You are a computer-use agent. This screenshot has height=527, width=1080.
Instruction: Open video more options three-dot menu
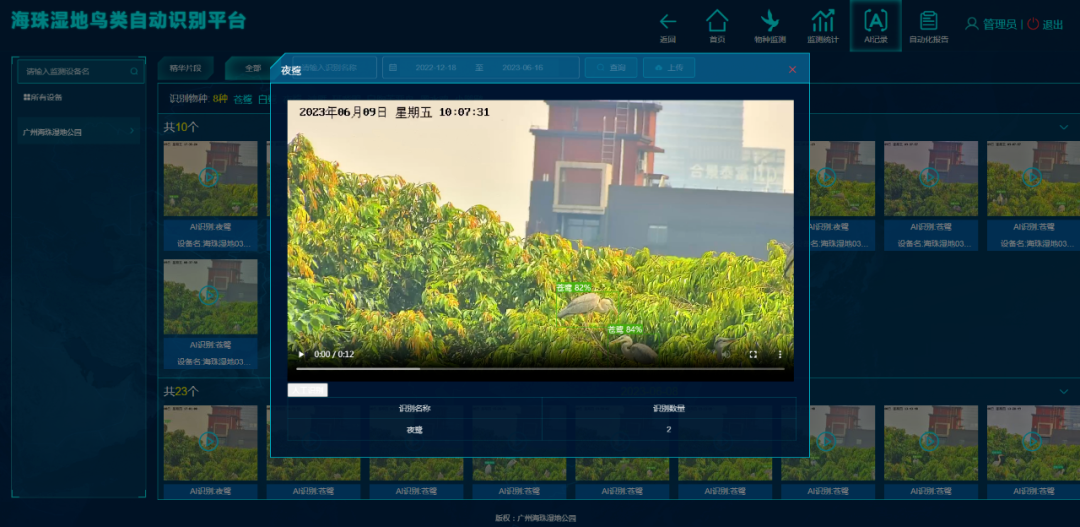[780, 354]
